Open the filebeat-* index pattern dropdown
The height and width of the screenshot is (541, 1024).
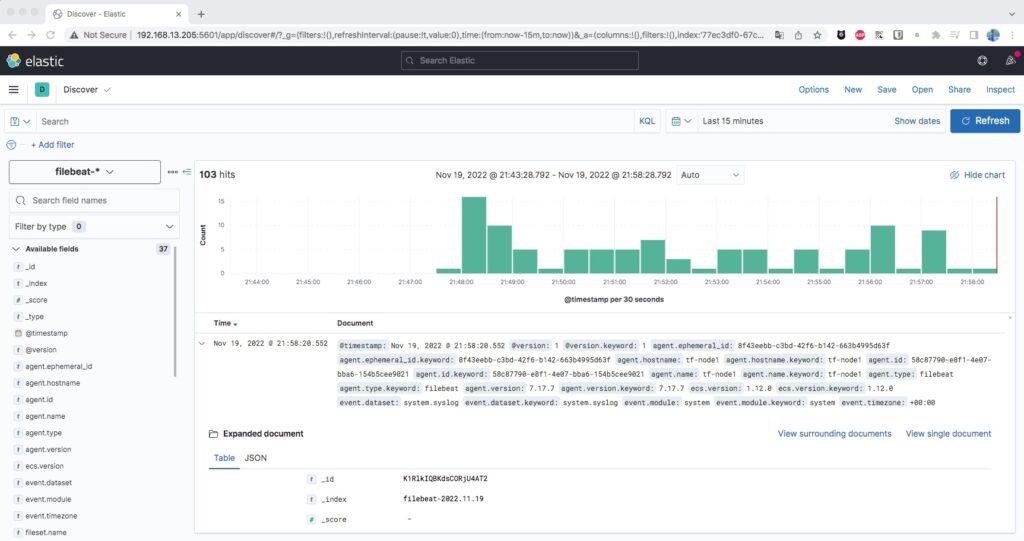pos(85,172)
